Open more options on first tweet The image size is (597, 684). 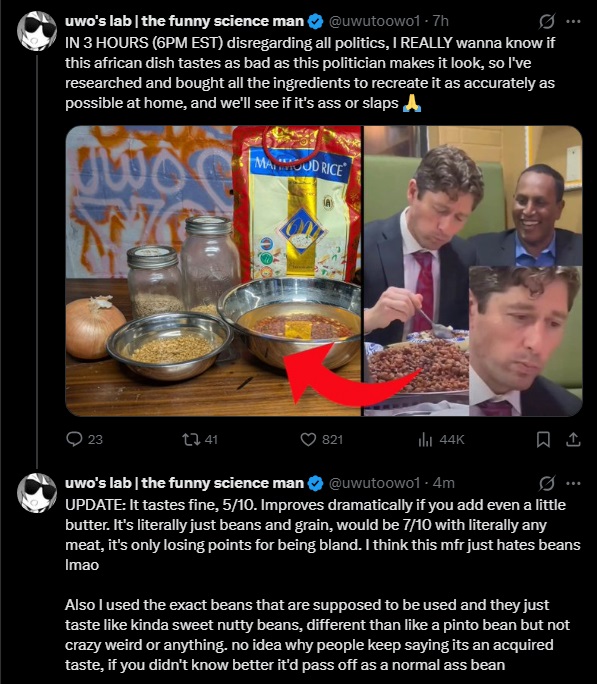pos(573,21)
